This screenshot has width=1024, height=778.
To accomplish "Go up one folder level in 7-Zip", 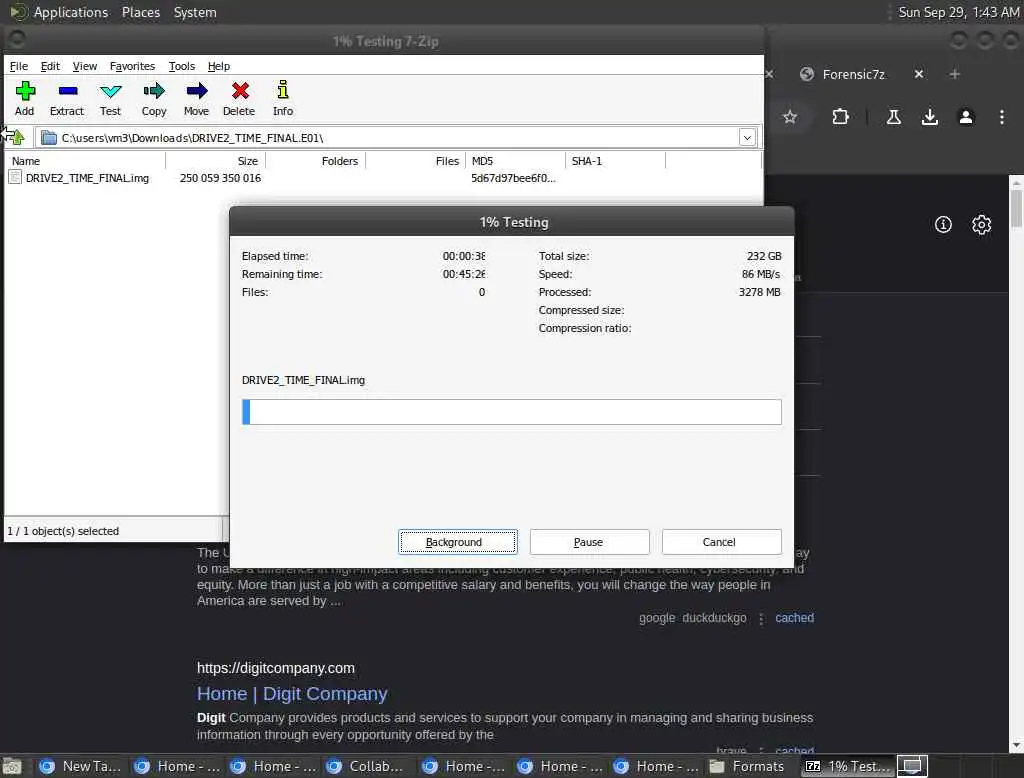I will pos(16,137).
